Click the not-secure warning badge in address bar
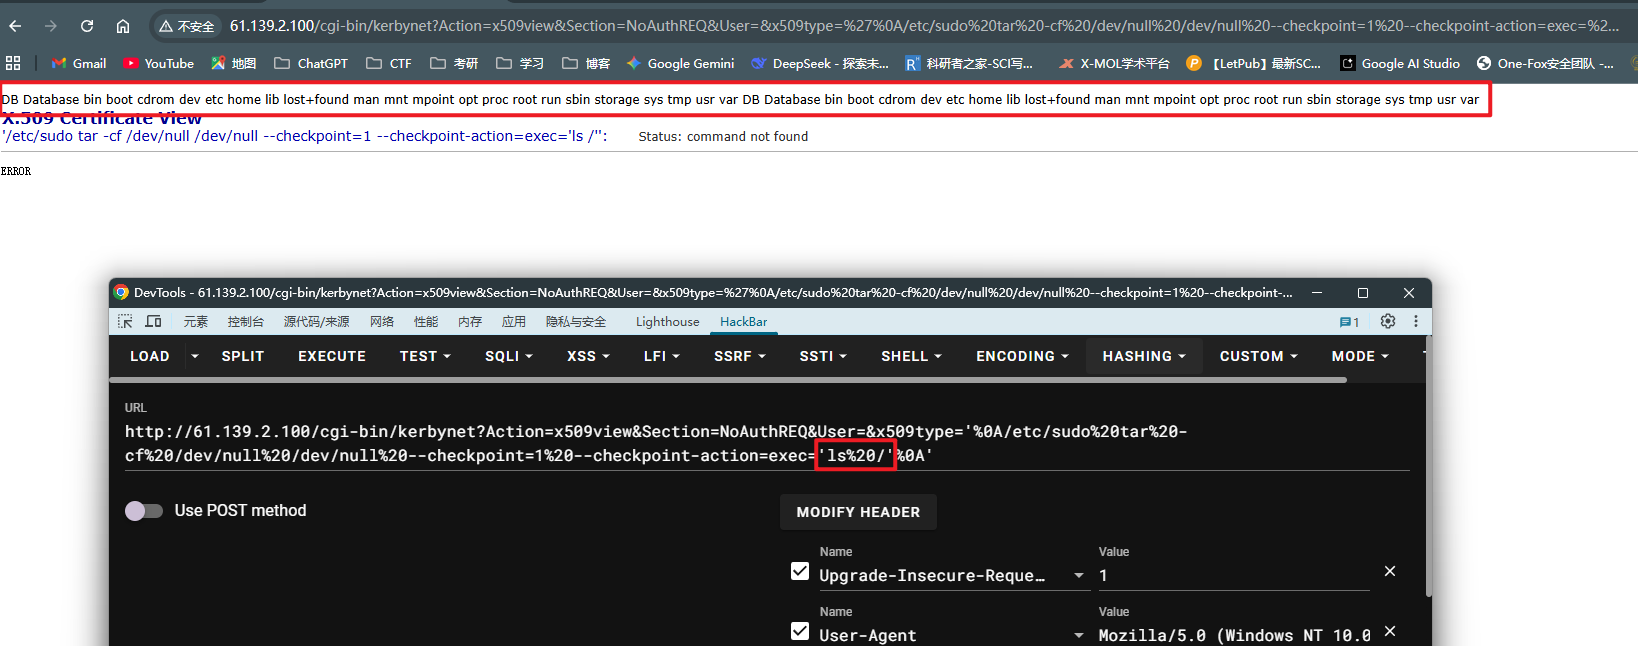This screenshot has height=646, width=1638. 187,26
